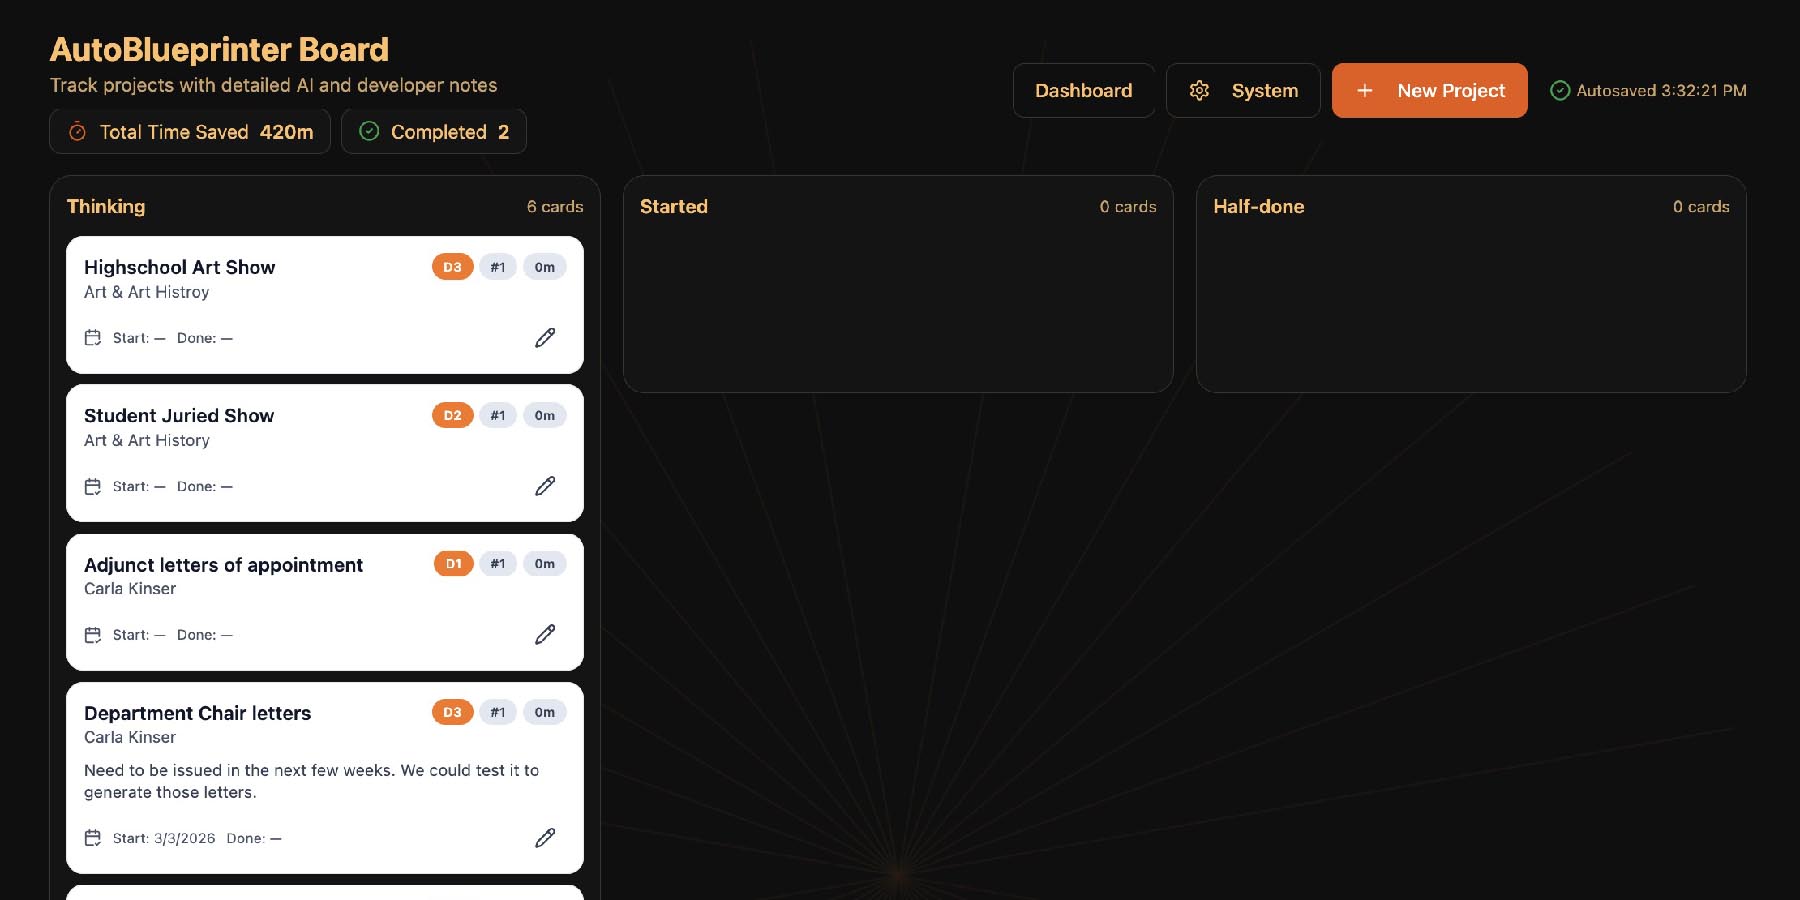The width and height of the screenshot is (1800, 900).
Task: Click pencil icon on Department Chair letters
Action: click(545, 838)
